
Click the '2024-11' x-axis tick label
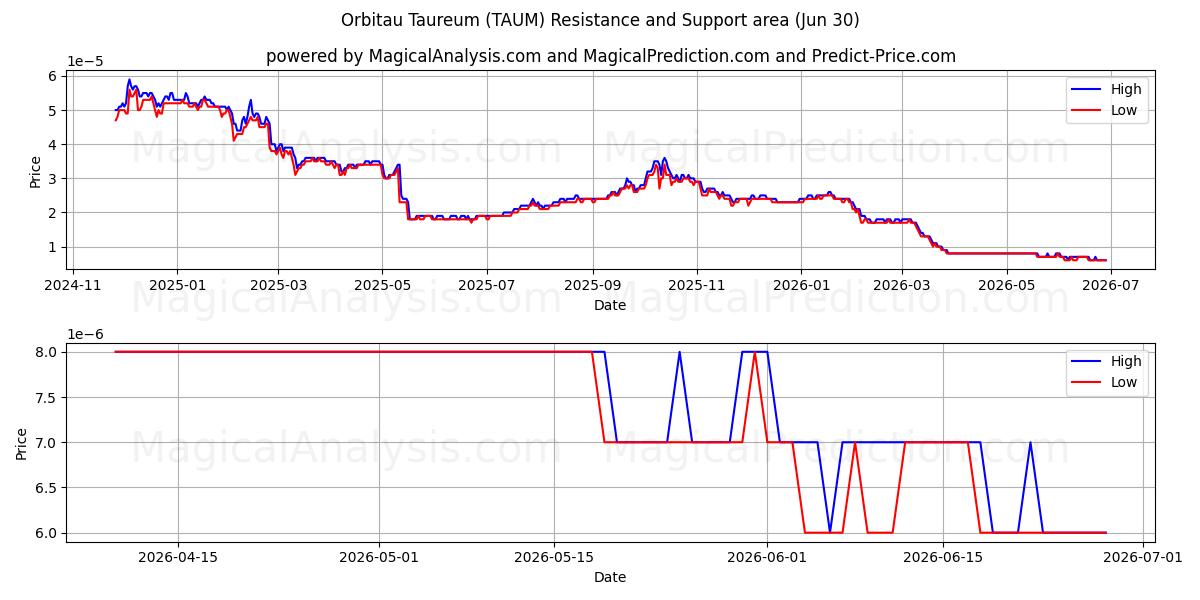(x=72, y=286)
